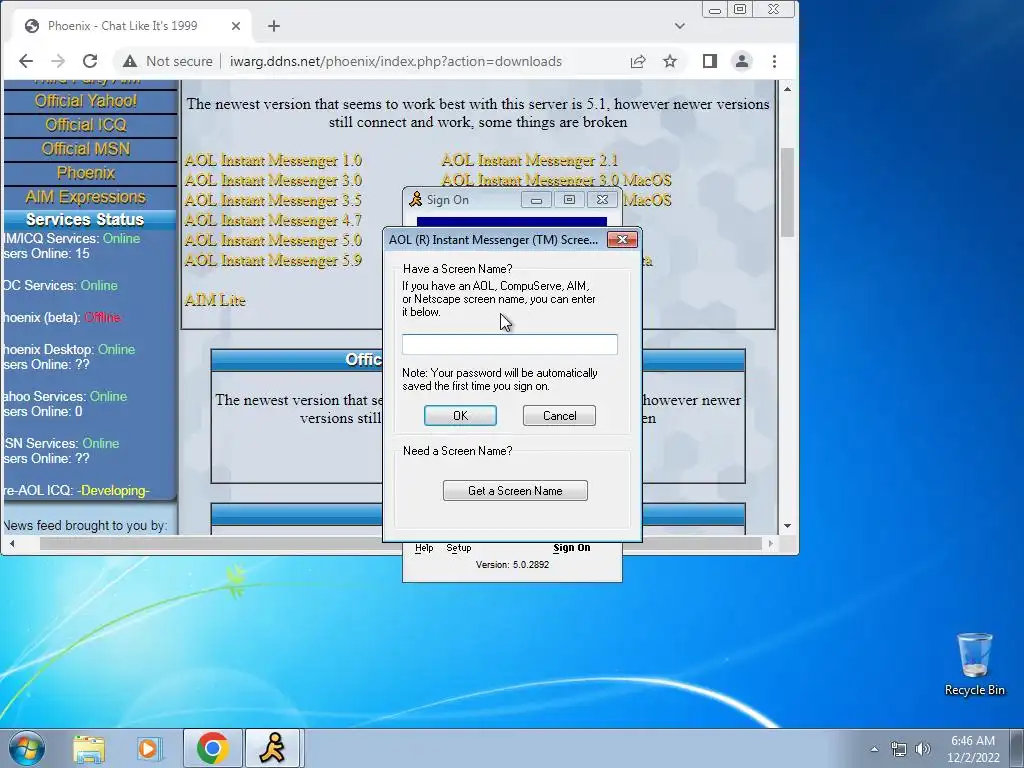
Task: Click the network icon in the system tray
Action: (x=899, y=749)
